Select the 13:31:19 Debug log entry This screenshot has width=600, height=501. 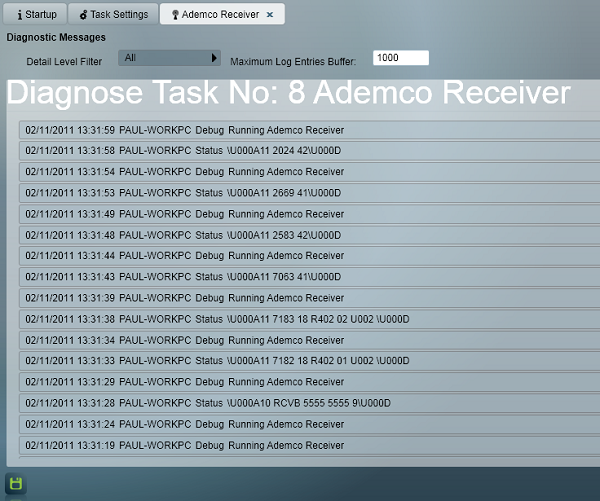point(309,445)
